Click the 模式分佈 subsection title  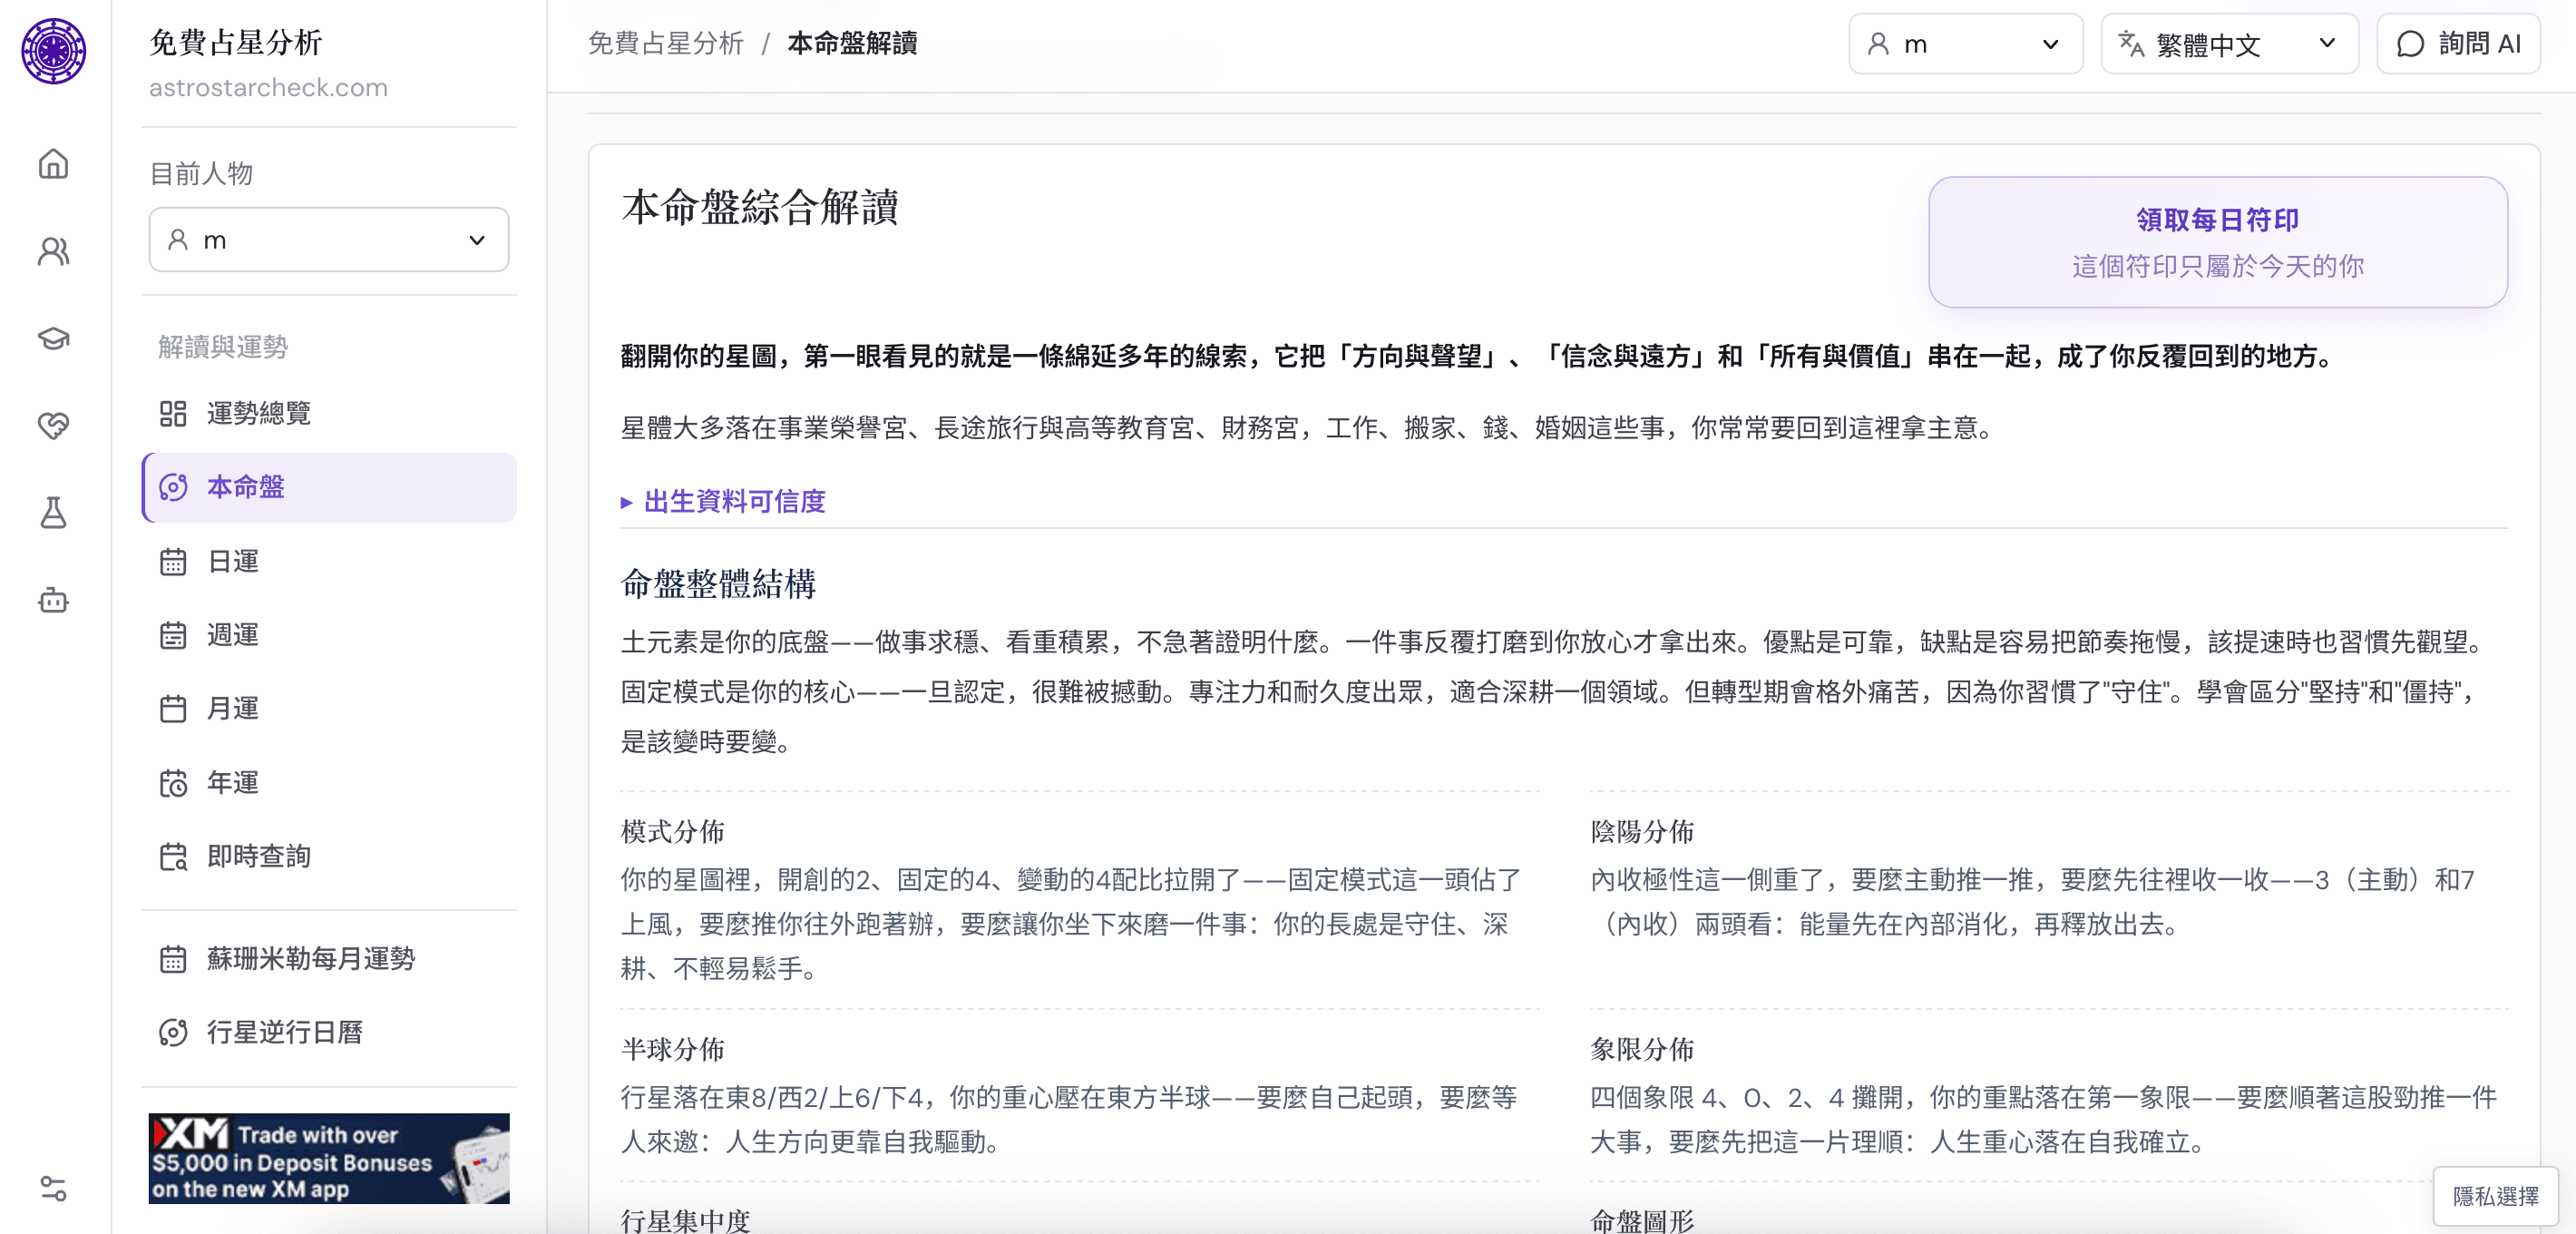672,832
